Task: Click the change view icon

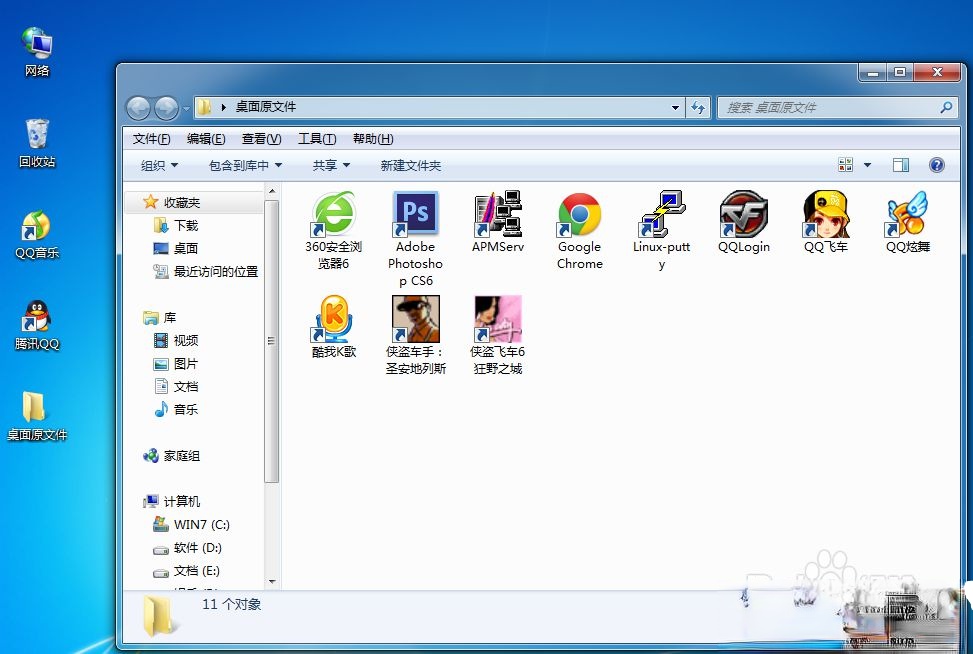Action: tap(845, 165)
